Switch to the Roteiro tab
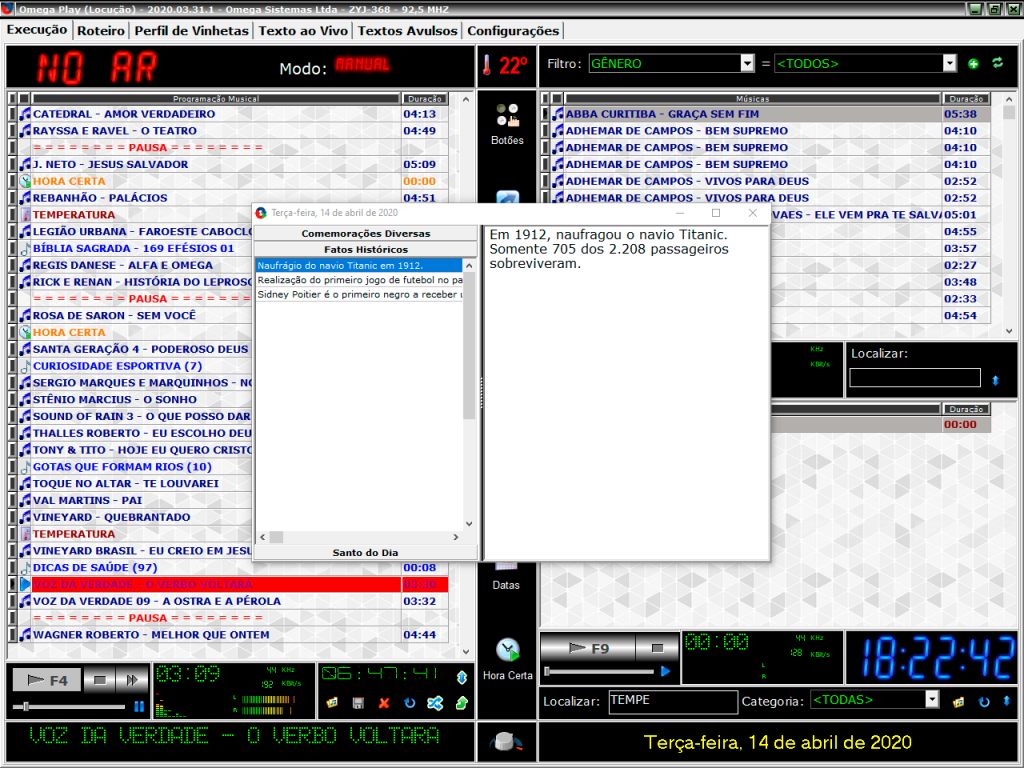Viewport: 1024px width, 768px height. click(x=101, y=31)
